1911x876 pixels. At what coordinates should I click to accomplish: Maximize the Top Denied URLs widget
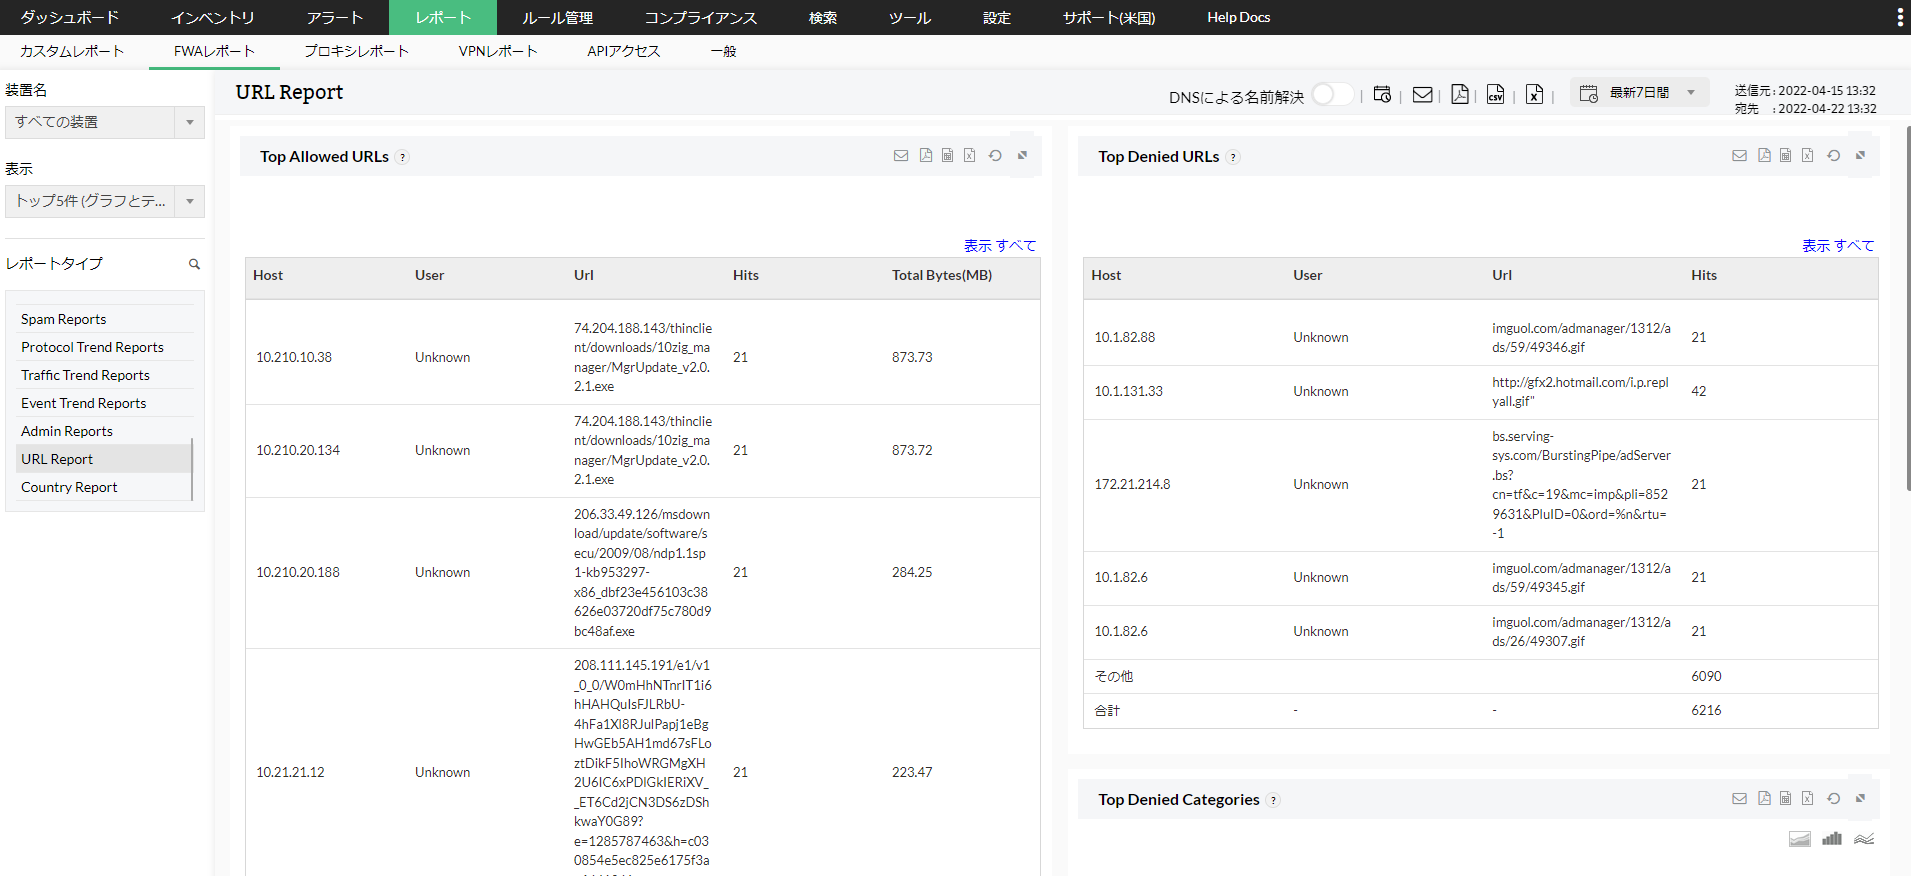(x=1860, y=155)
